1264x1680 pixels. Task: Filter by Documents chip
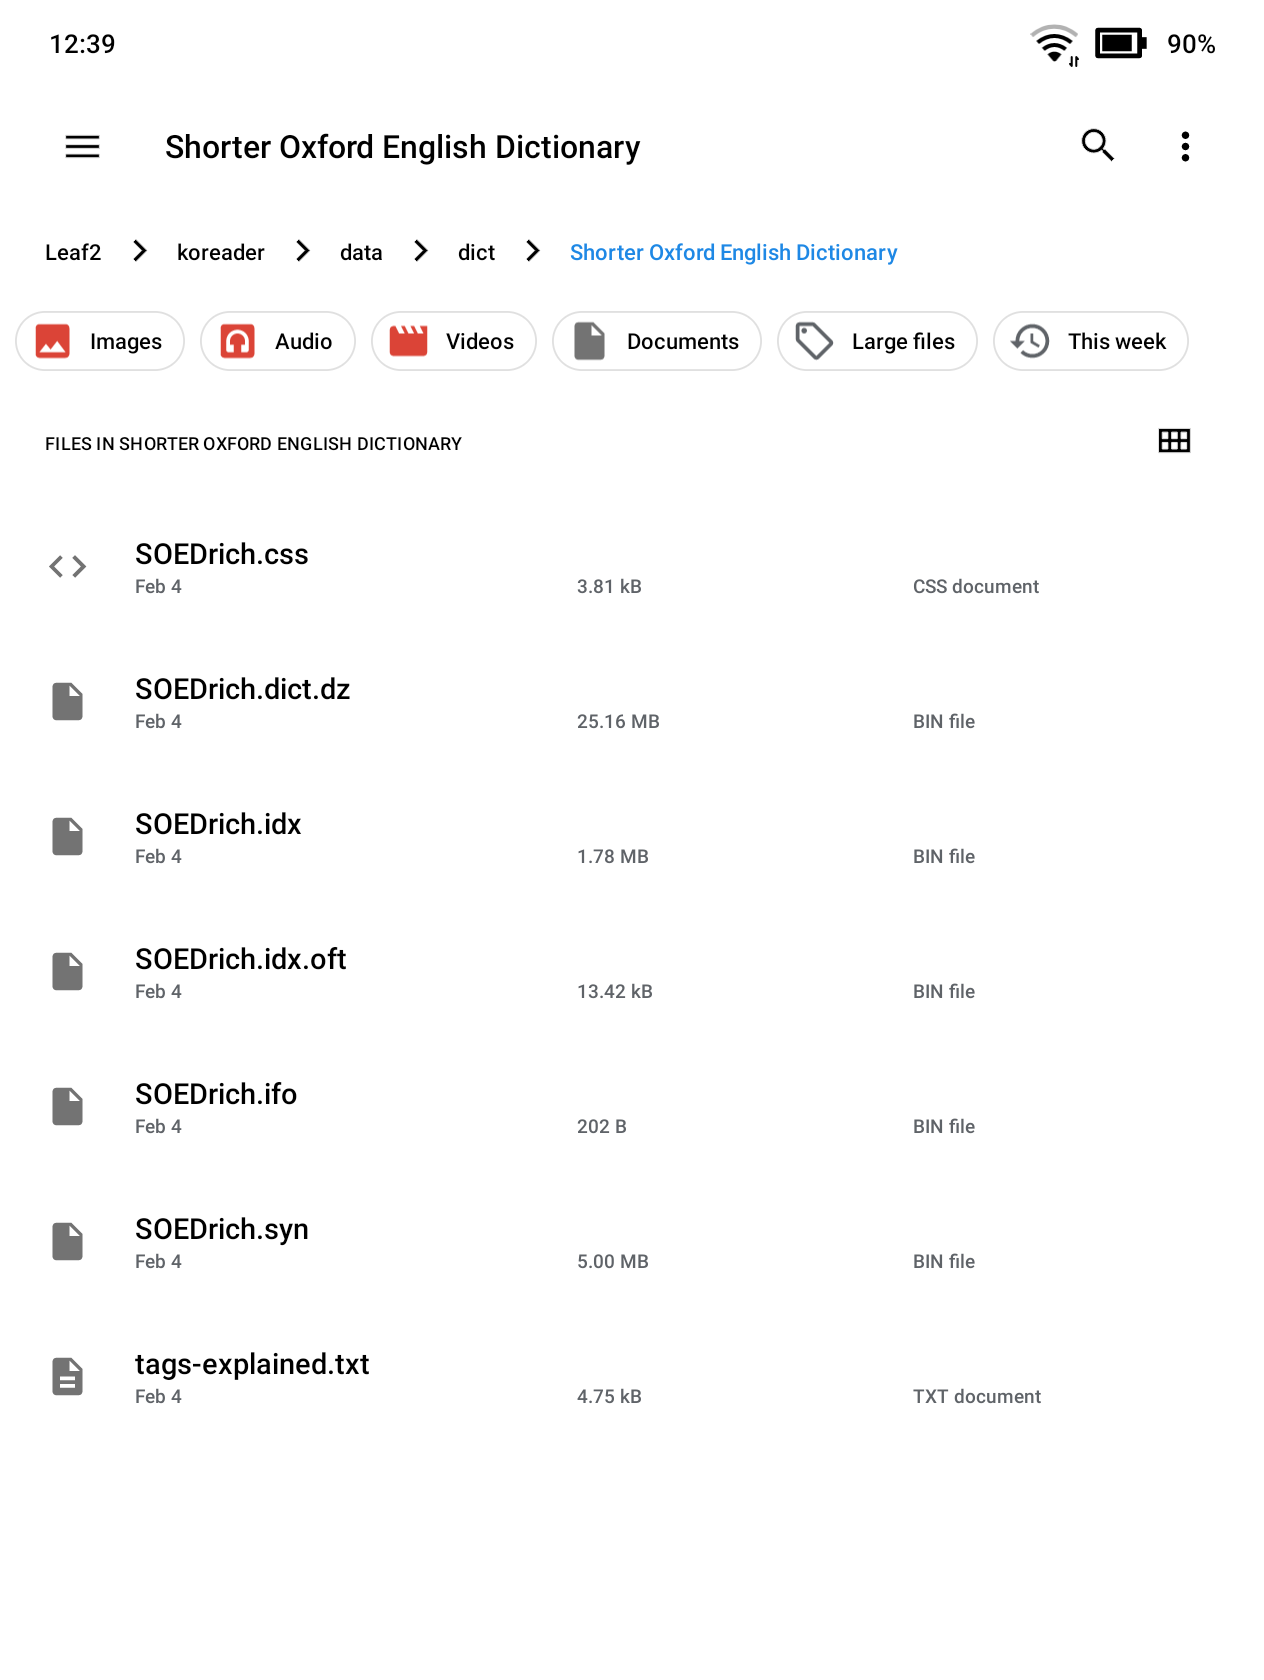[x=657, y=341]
